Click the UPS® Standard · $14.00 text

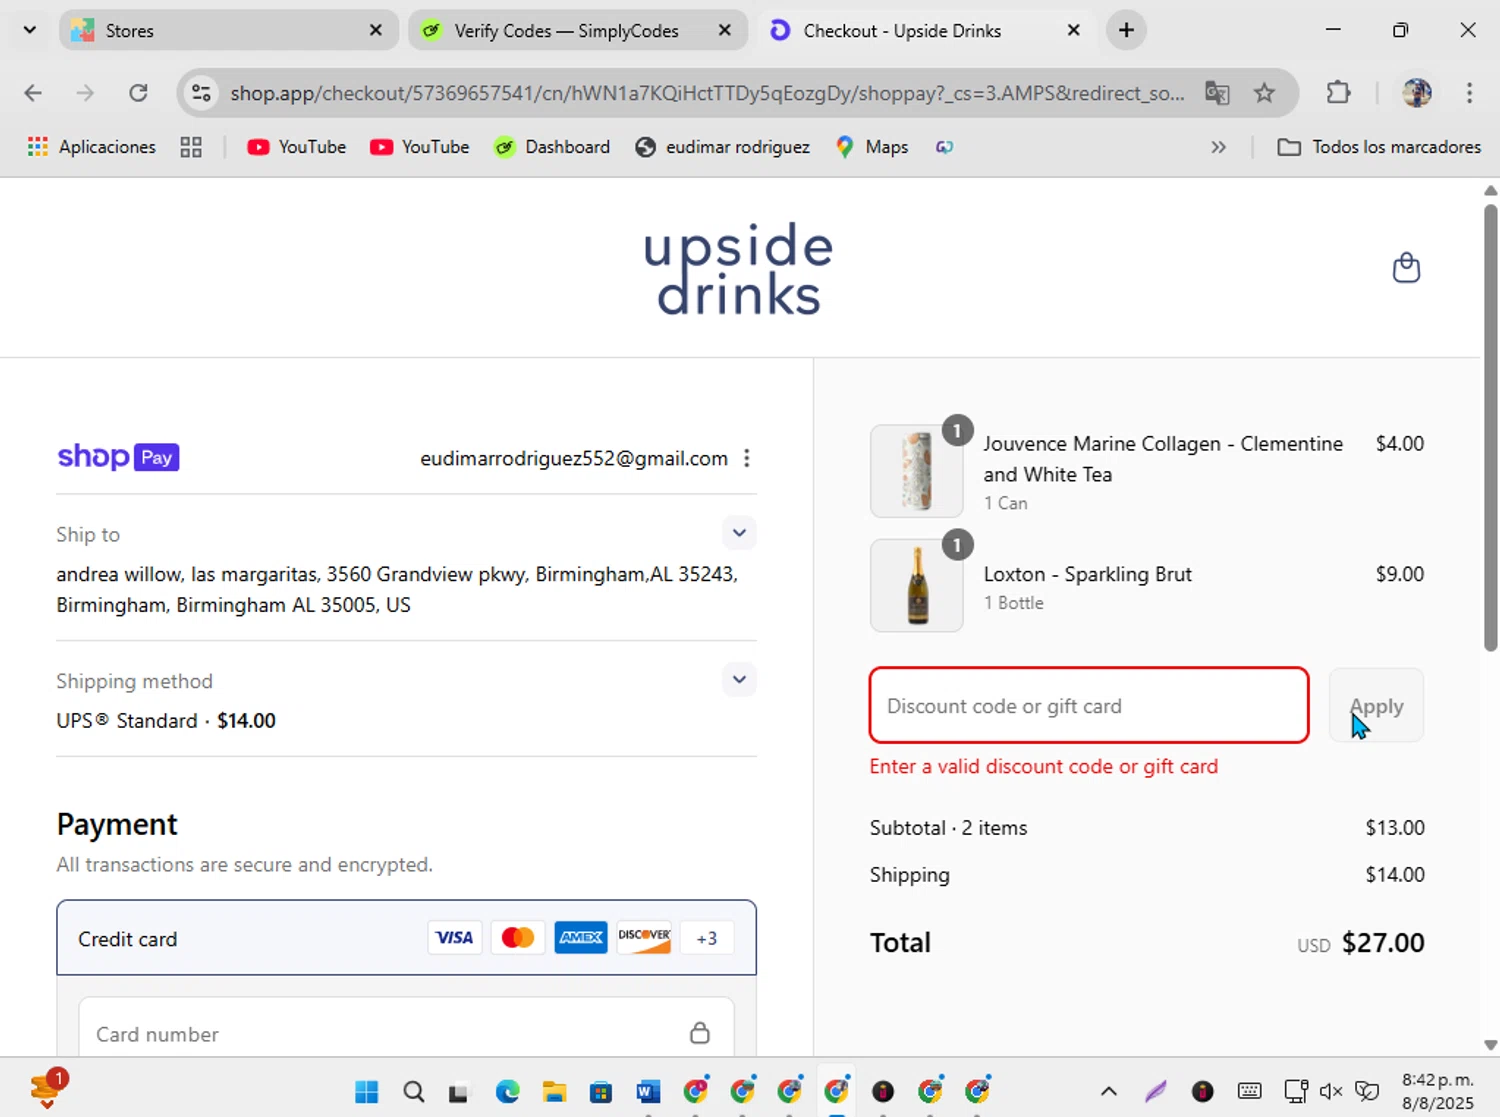(x=166, y=721)
